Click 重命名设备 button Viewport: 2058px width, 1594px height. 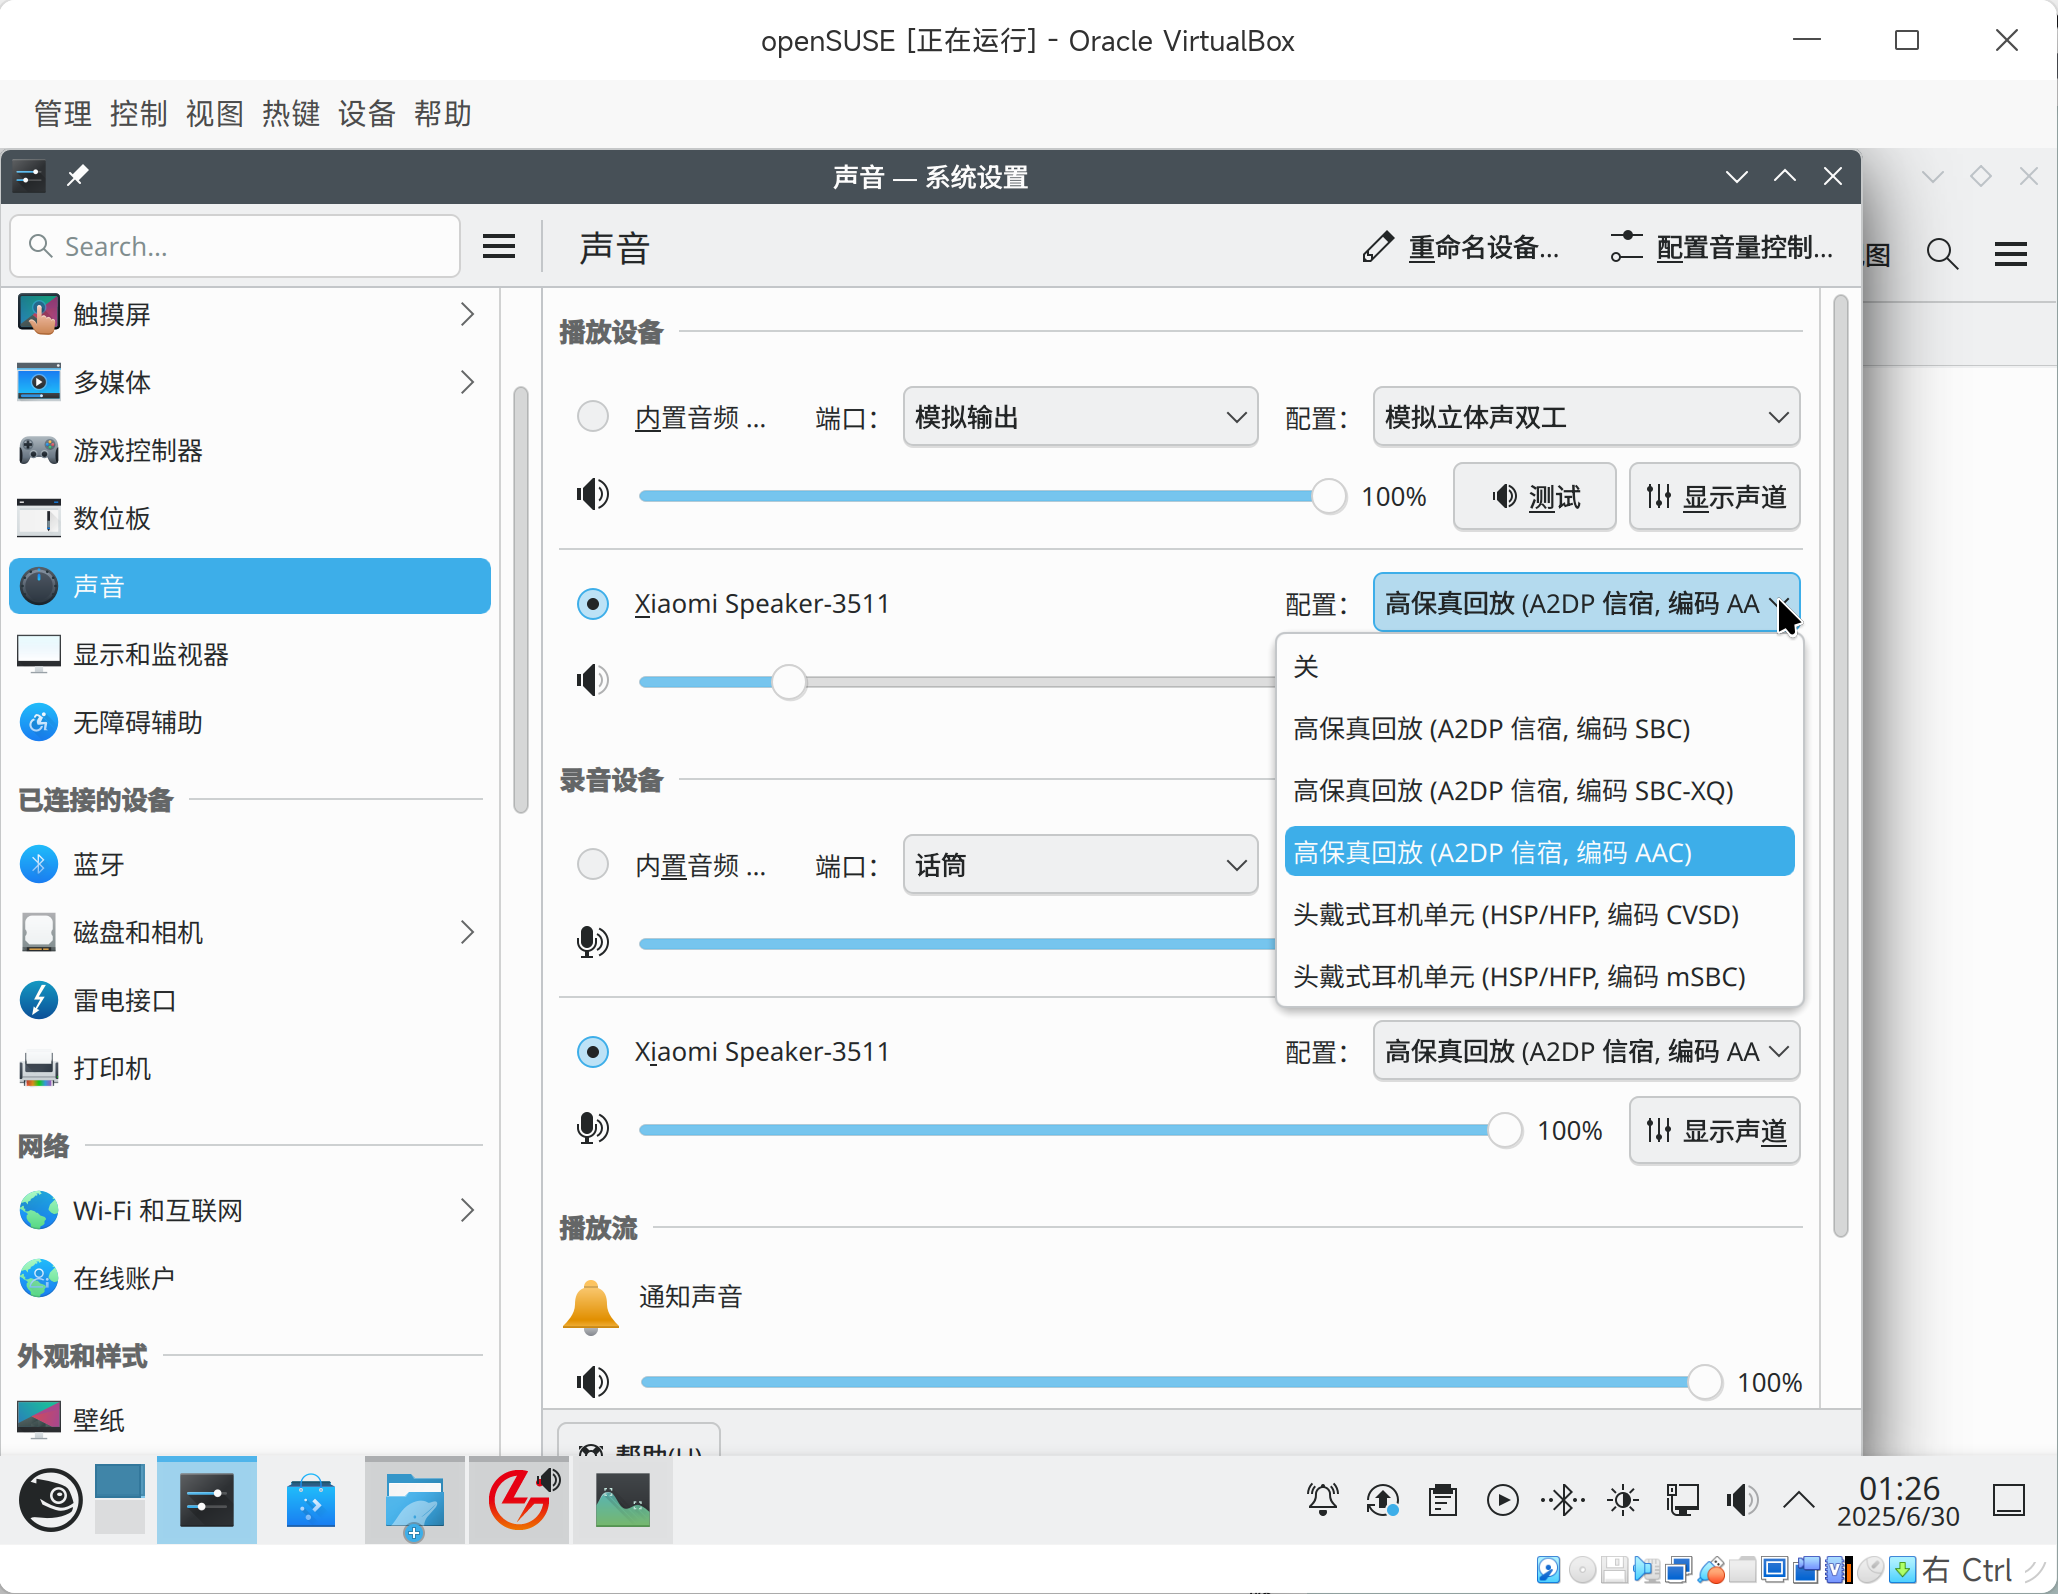[1461, 247]
